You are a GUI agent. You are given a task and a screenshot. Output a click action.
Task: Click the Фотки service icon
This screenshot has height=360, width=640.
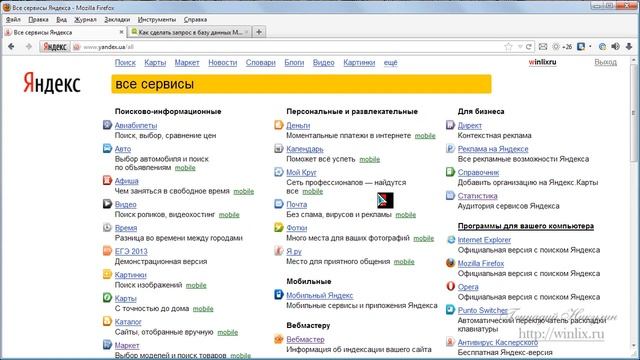coord(279,228)
